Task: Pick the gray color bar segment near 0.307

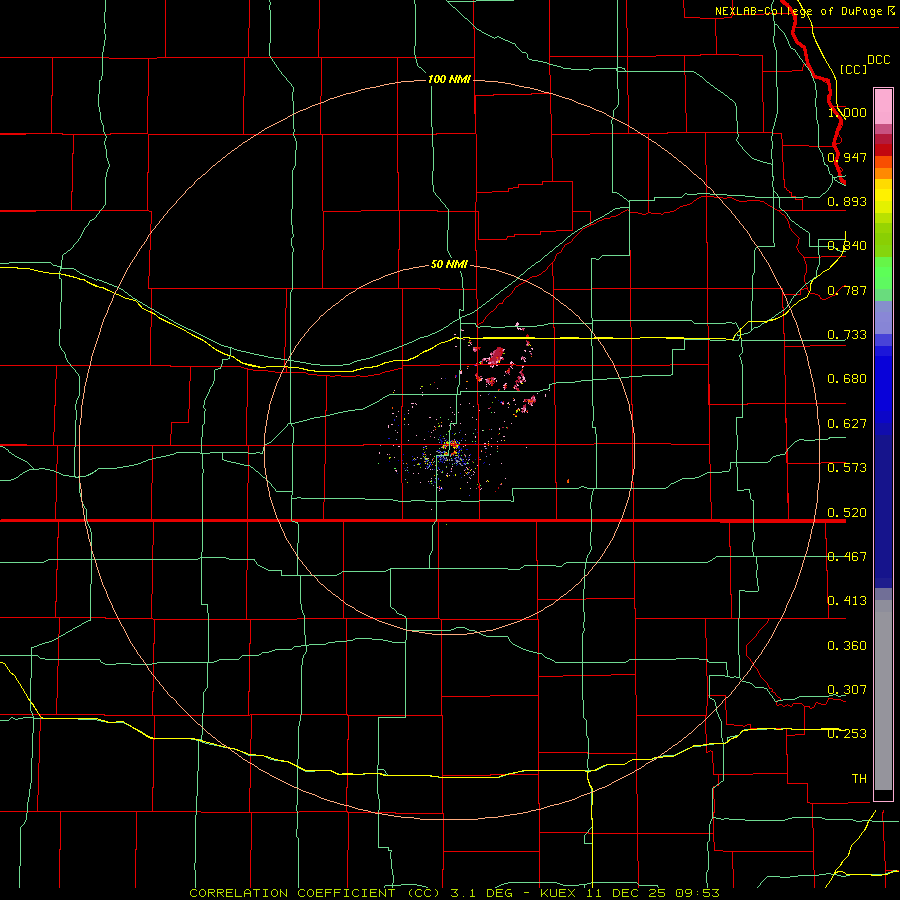Action: point(883,695)
